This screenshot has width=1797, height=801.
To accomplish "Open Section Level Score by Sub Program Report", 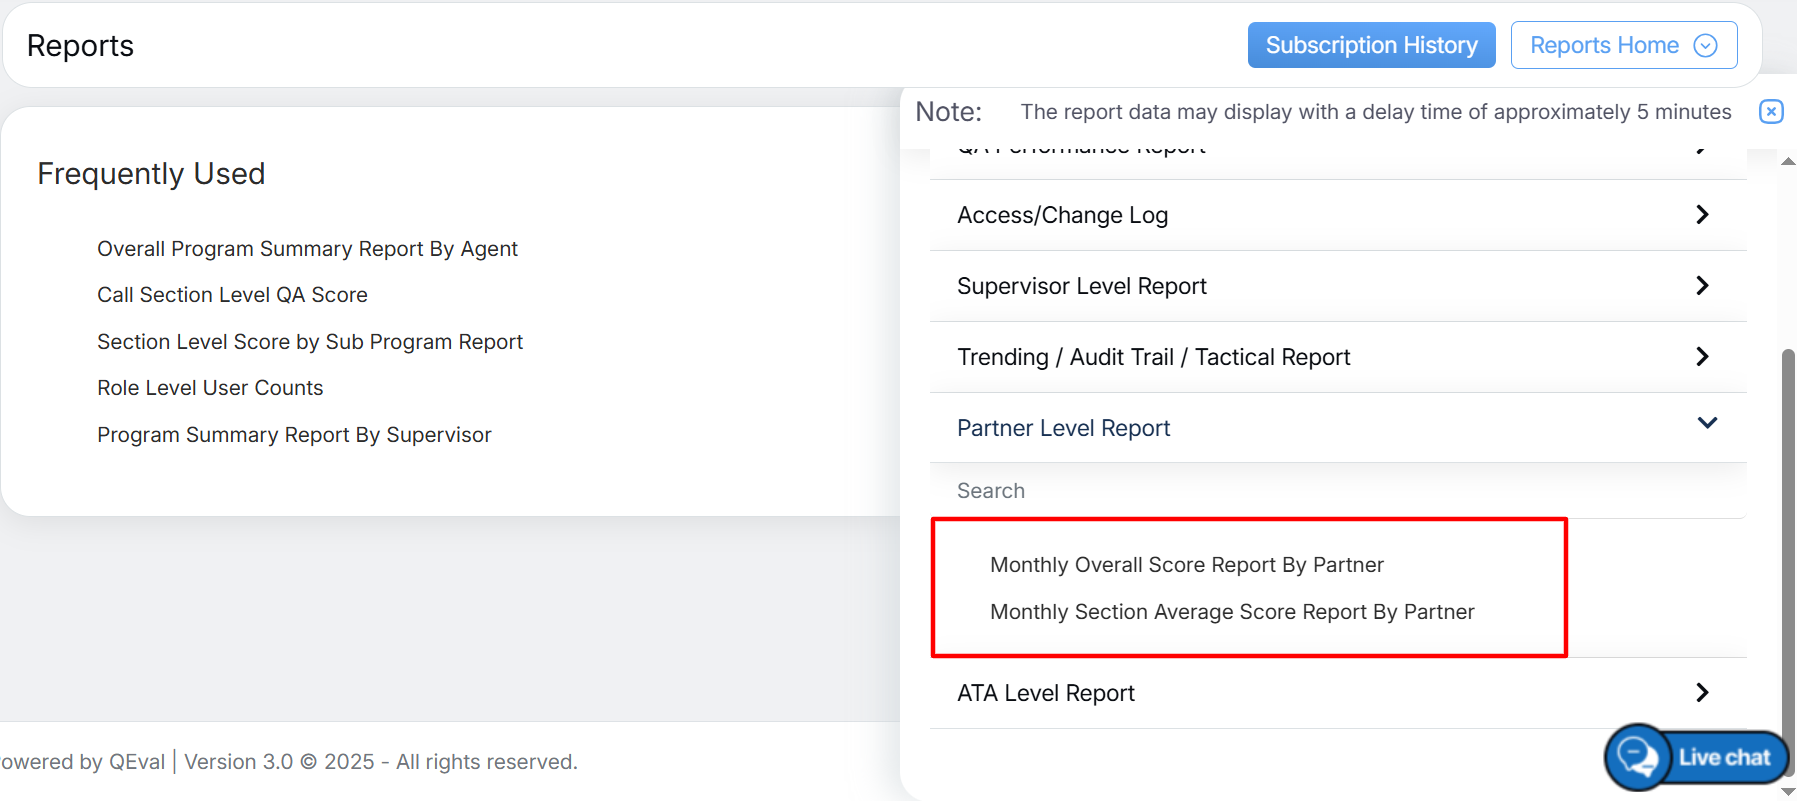I will [309, 342].
